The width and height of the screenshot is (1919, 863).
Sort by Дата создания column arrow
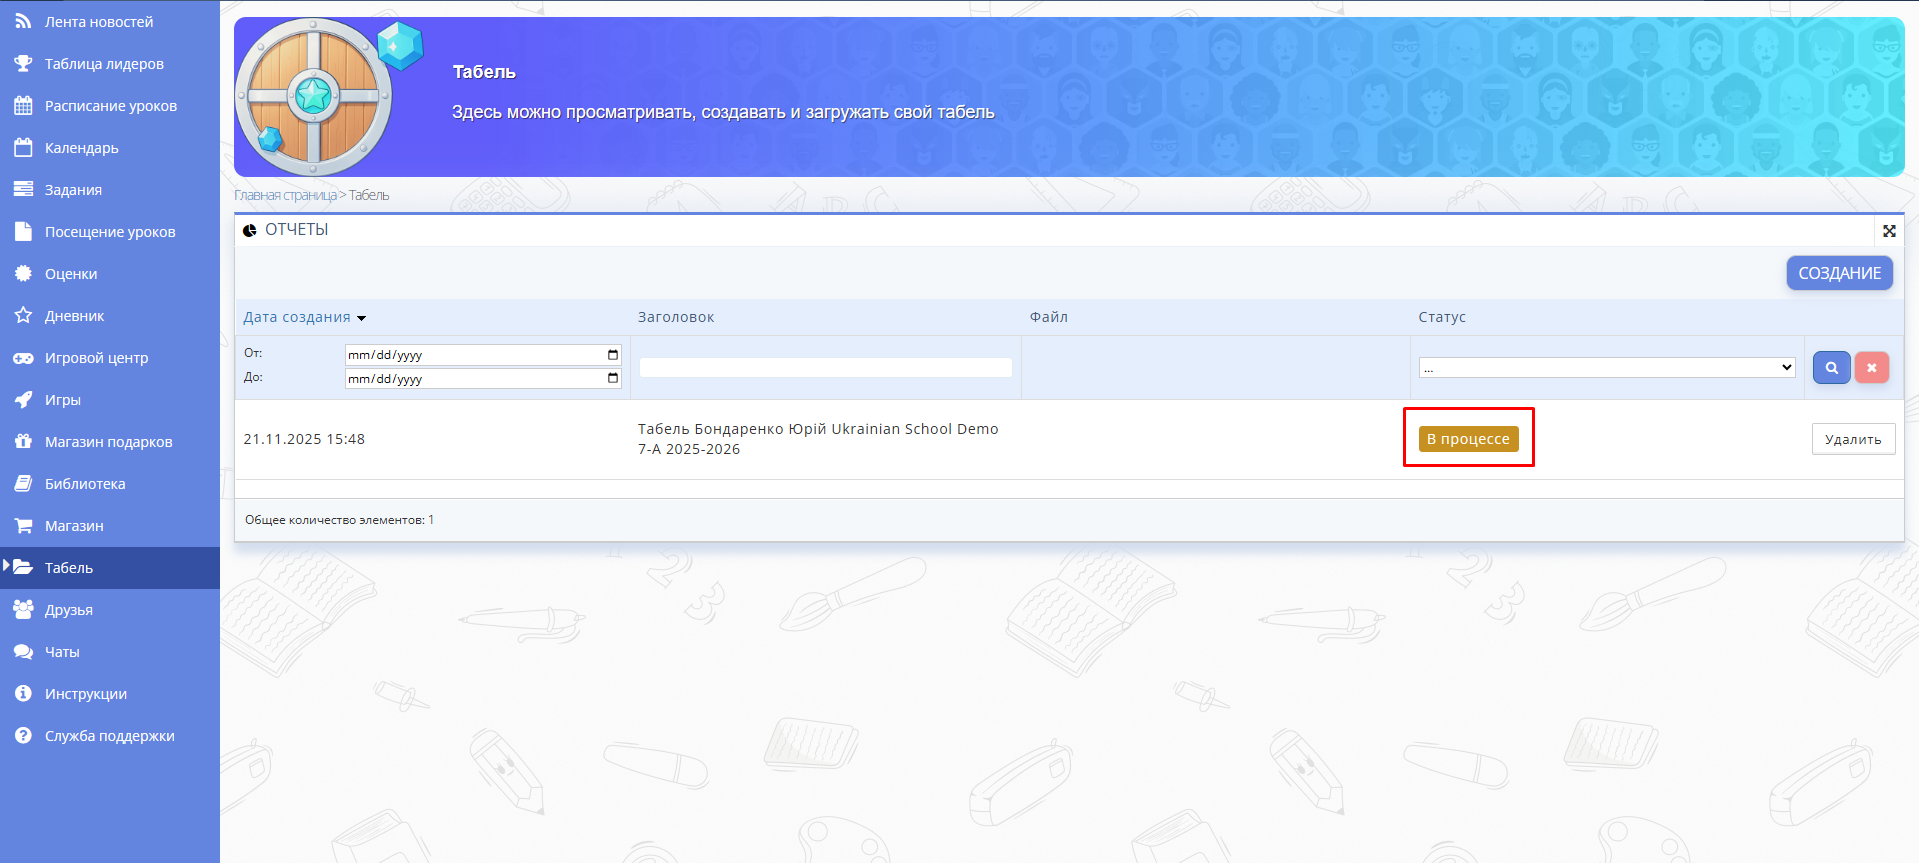pos(361,318)
